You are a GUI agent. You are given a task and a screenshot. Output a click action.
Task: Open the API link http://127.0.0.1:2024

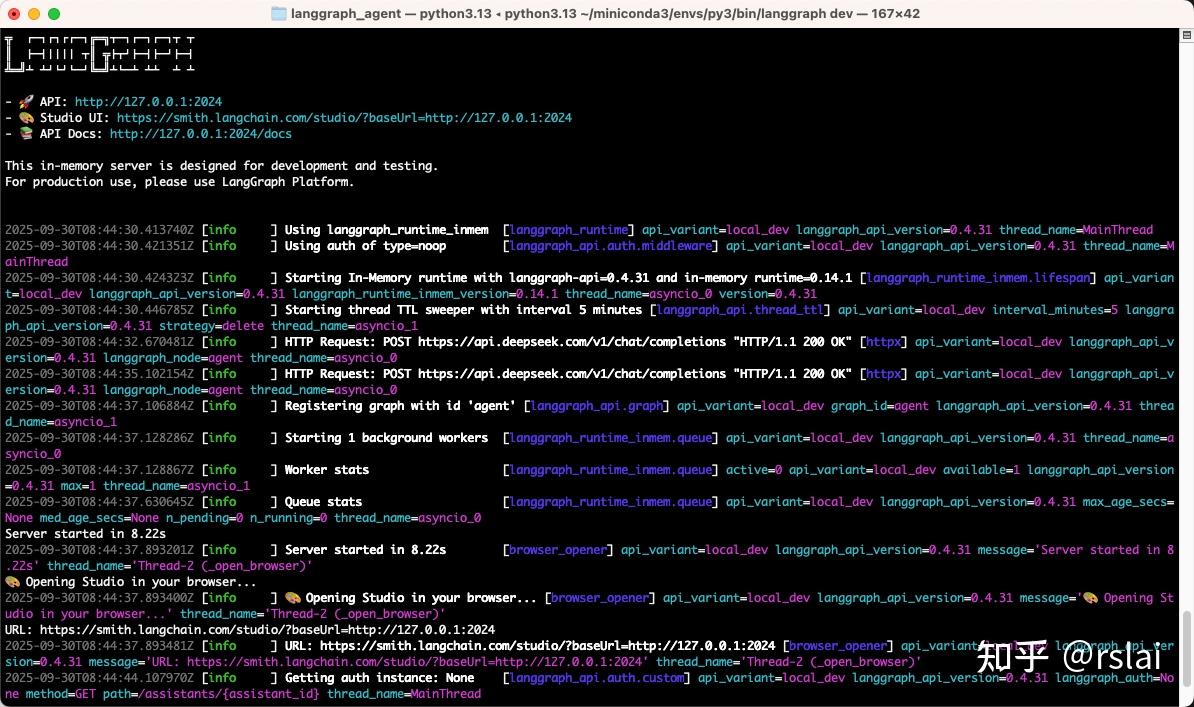(148, 101)
